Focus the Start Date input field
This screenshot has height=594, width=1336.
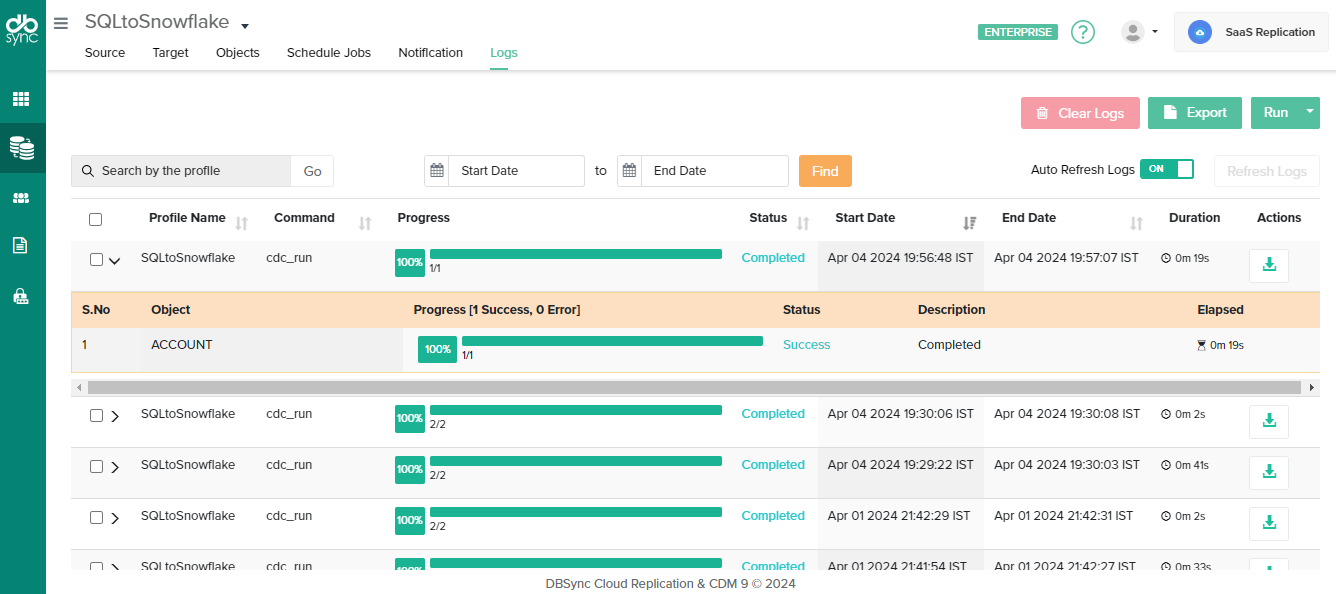tap(516, 171)
